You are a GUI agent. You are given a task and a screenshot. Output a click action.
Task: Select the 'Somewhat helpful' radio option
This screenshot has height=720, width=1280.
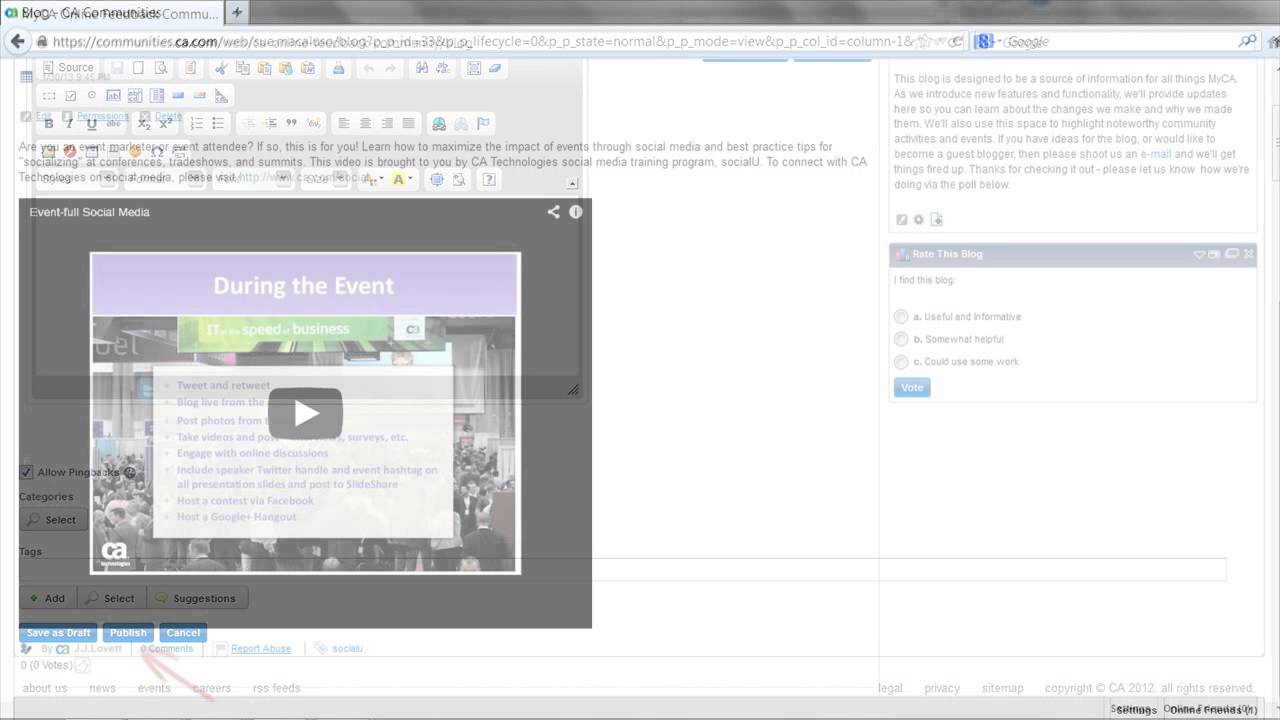coord(901,339)
